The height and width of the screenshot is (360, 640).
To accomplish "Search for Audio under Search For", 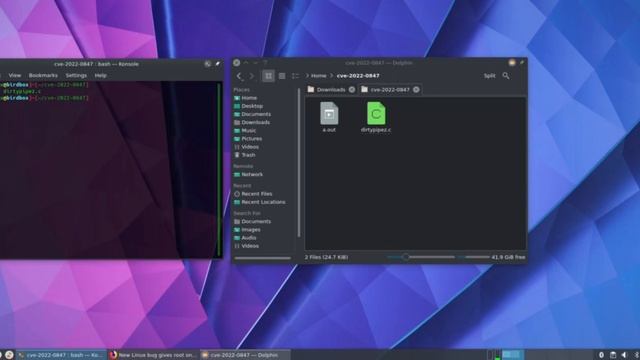I will [249, 238].
